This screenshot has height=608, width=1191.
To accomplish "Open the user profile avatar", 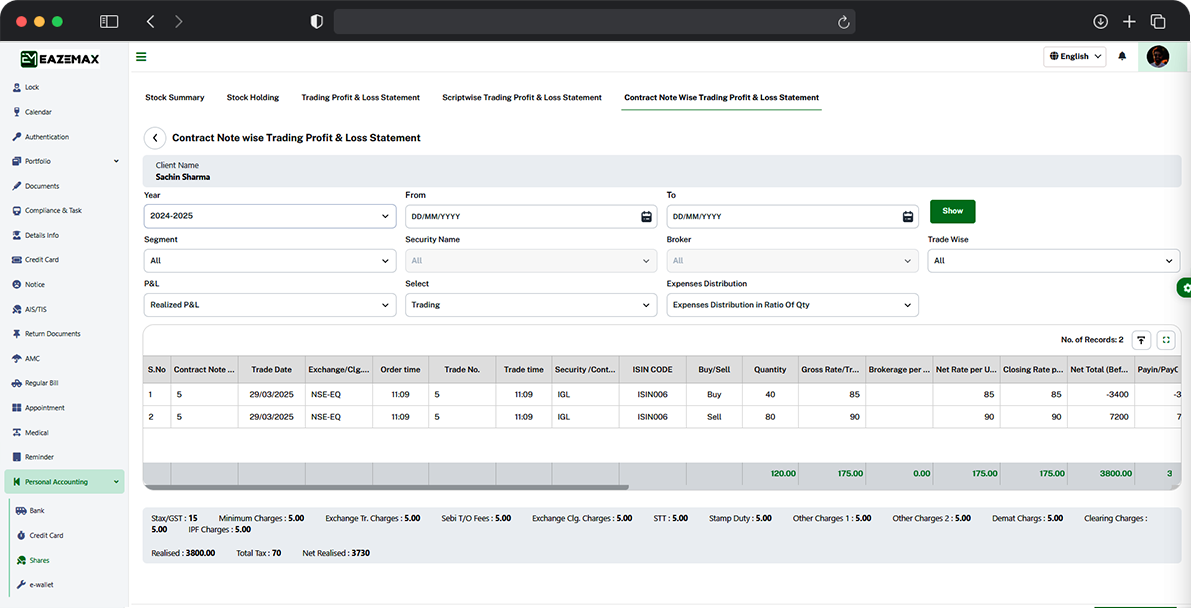I will click(1158, 56).
